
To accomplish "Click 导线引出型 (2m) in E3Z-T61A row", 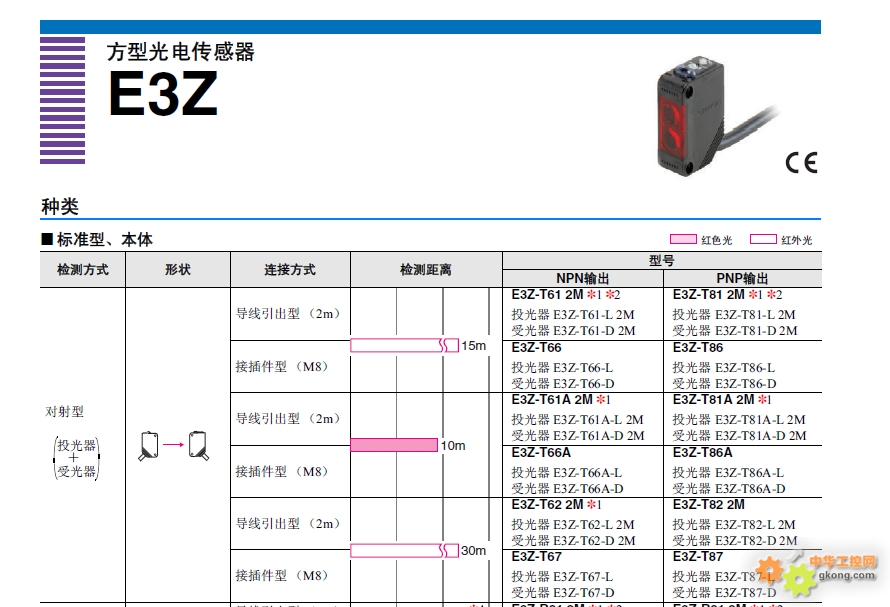I will pos(288,419).
